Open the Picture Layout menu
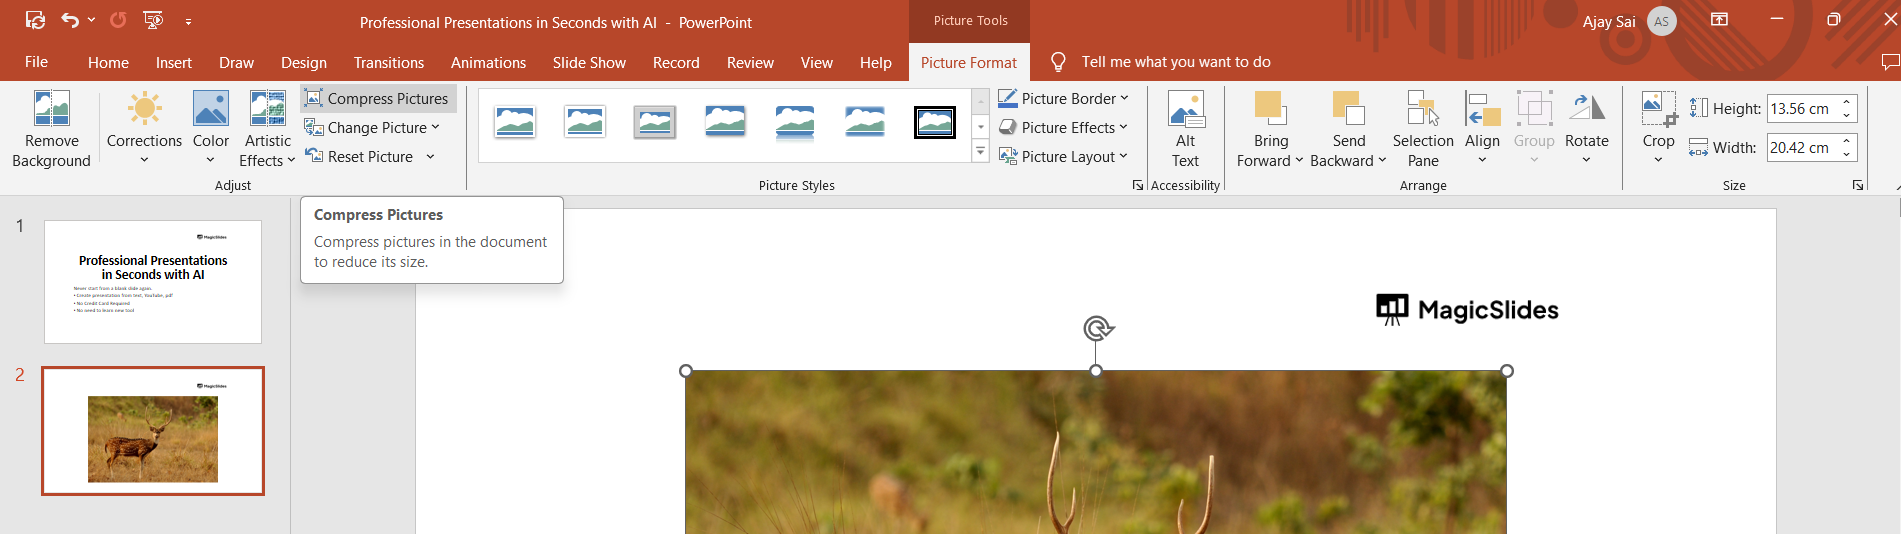The height and width of the screenshot is (534, 1901). click(x=1063, y=156)
